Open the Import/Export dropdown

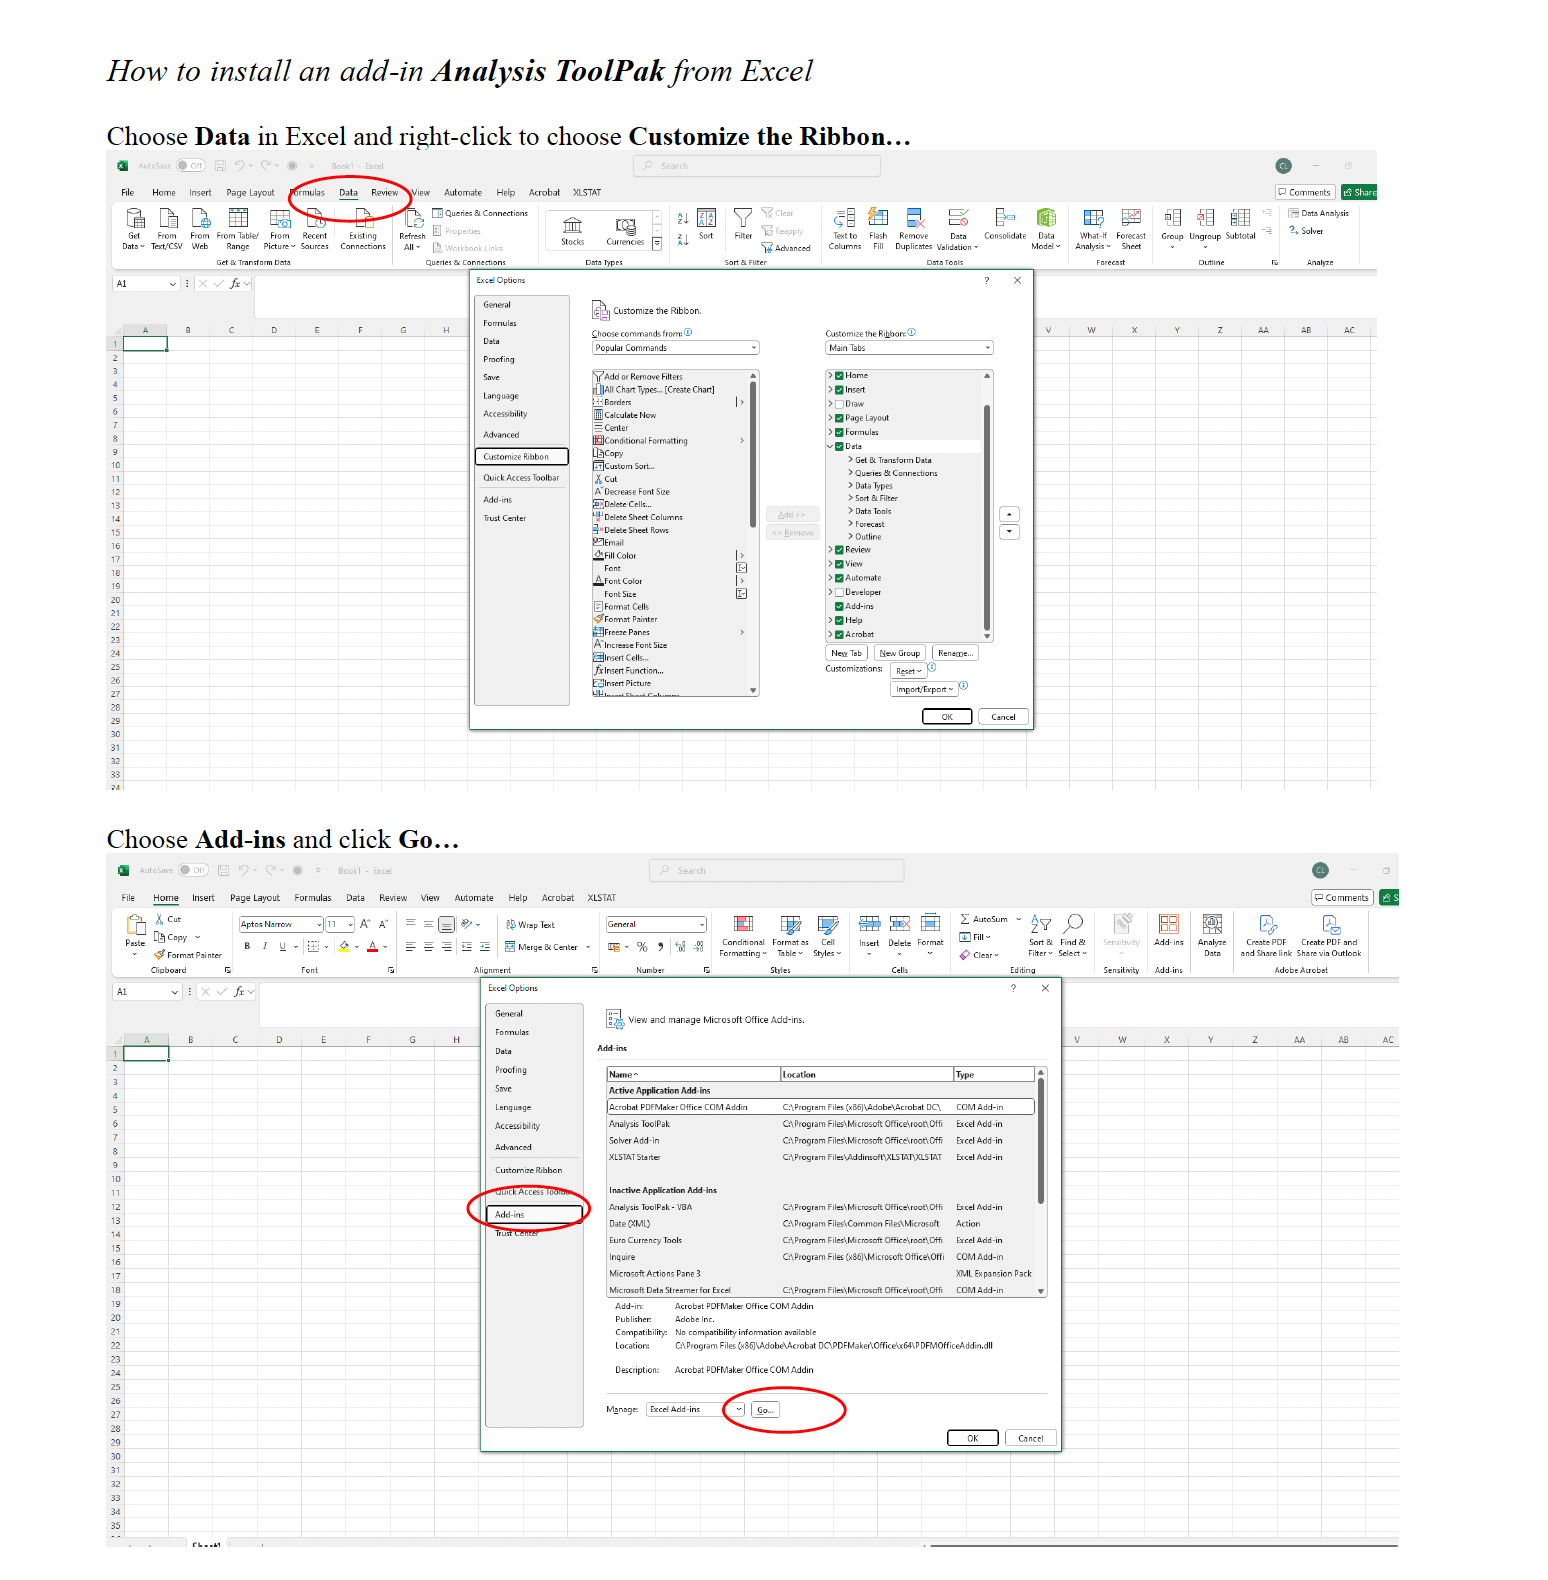pos(924,689)
